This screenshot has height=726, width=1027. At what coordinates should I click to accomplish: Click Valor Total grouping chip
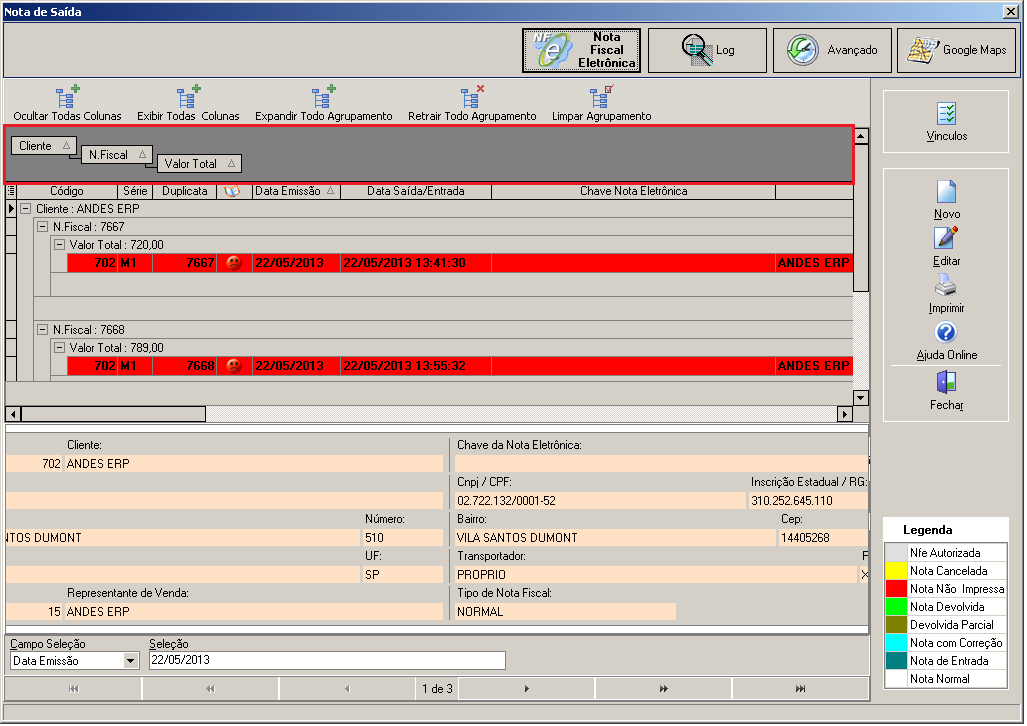pos(199,164)
